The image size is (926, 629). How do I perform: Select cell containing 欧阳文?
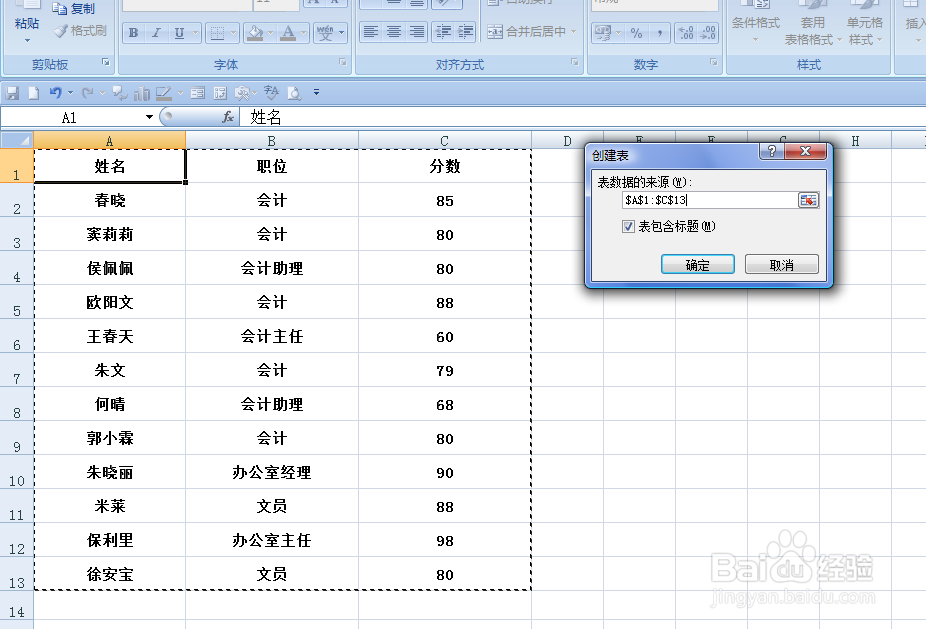click(x=110, y=302)
